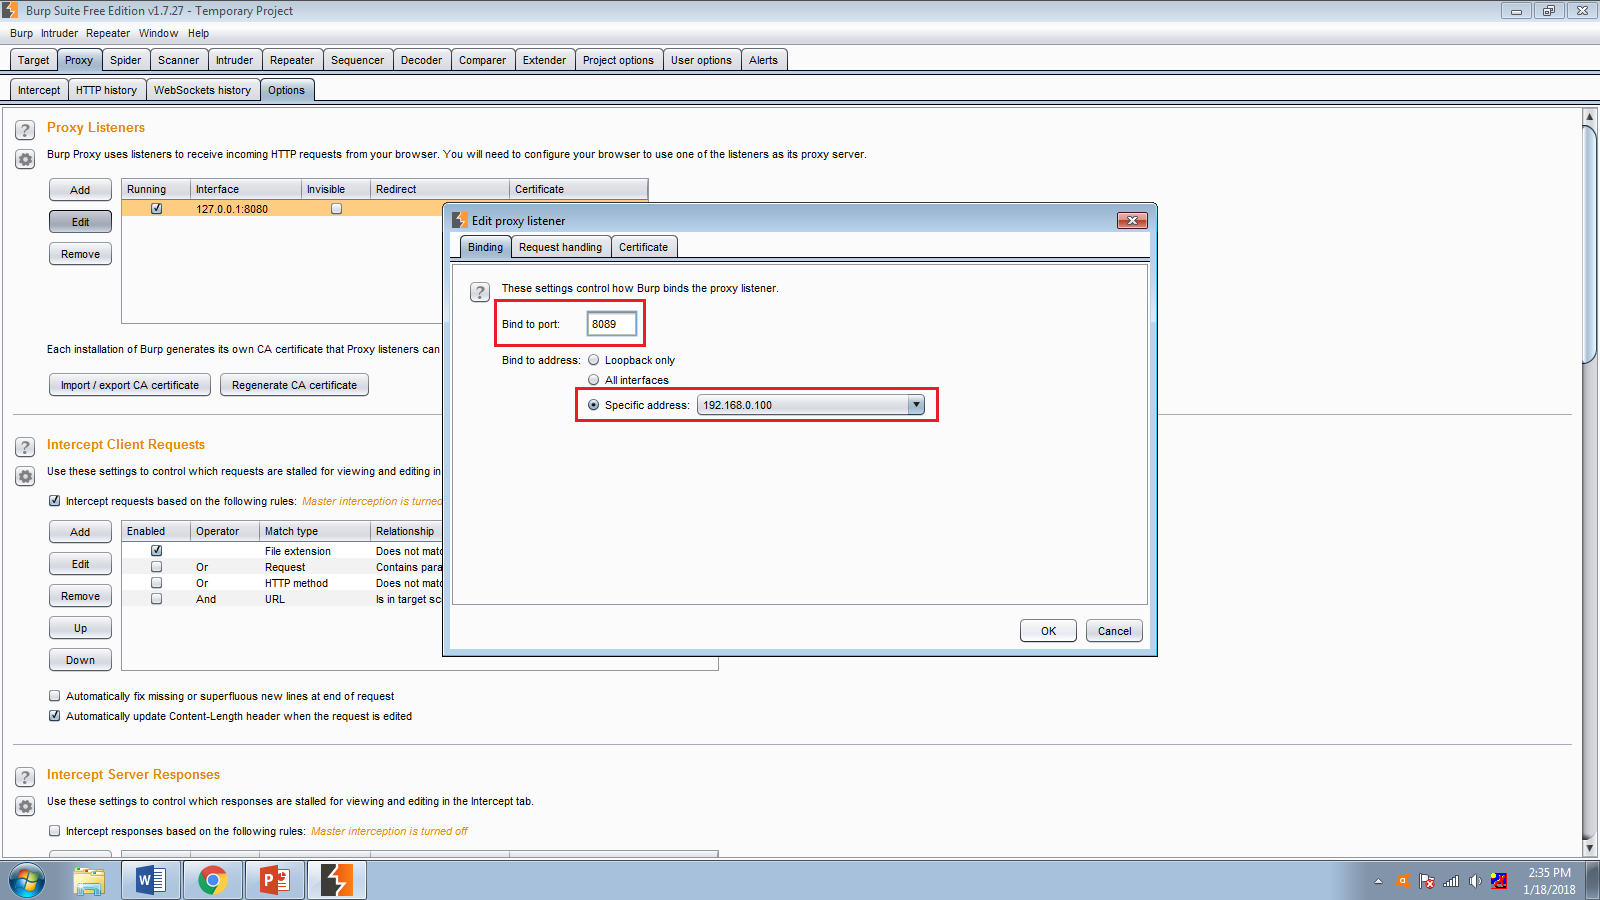Screen dimensions: 1600x900
Task: Toggle Invisible checkbox for 127.0.0.1:8080 listener
Action: click(337, 209)
